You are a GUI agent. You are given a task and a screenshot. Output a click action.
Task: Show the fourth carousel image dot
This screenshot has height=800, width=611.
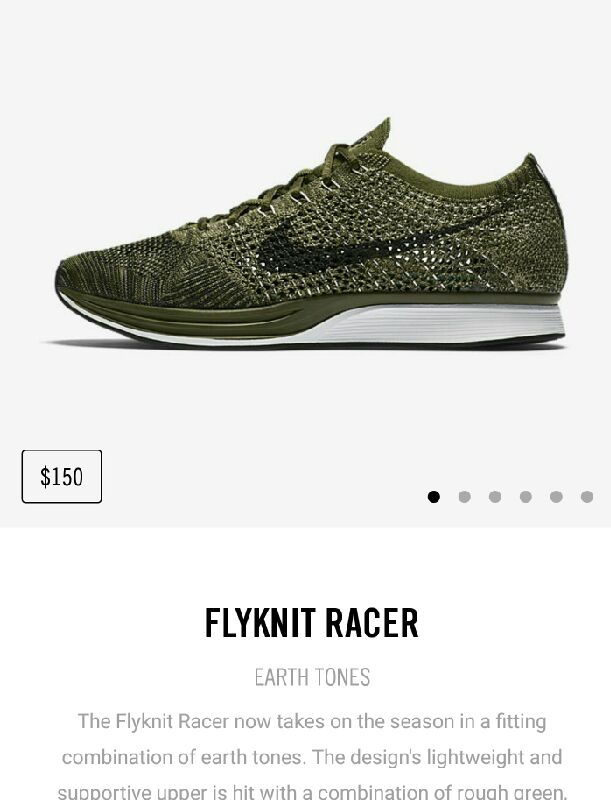526,497
